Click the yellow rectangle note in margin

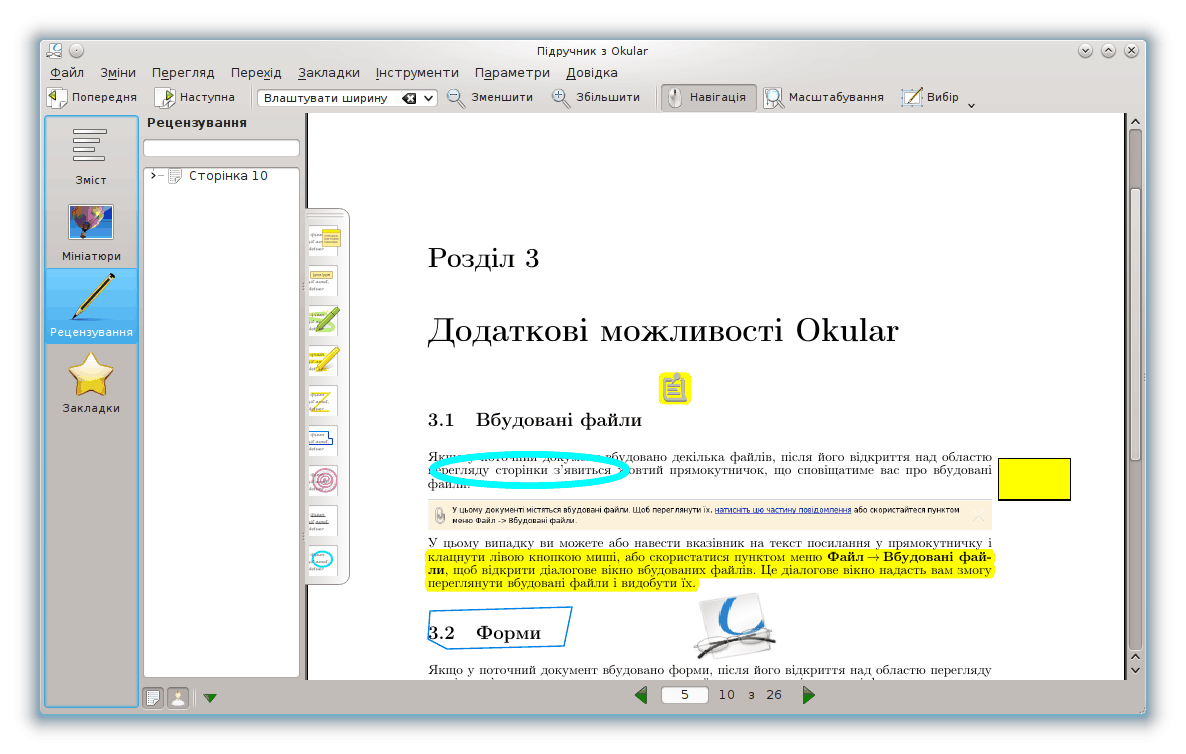[1034, 479]
